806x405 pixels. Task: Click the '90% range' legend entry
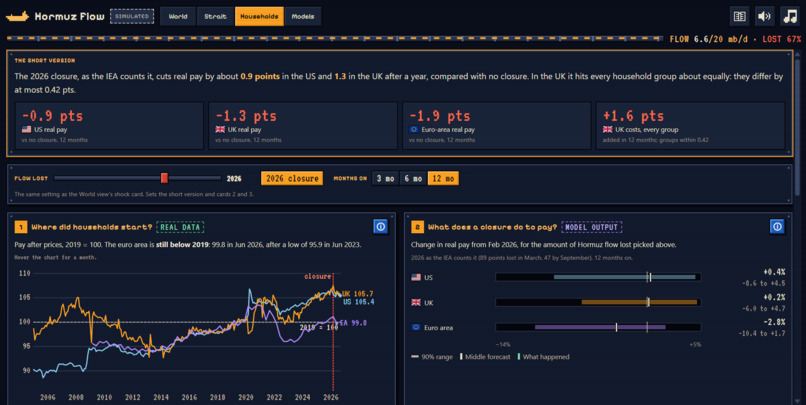click(432, 357)
